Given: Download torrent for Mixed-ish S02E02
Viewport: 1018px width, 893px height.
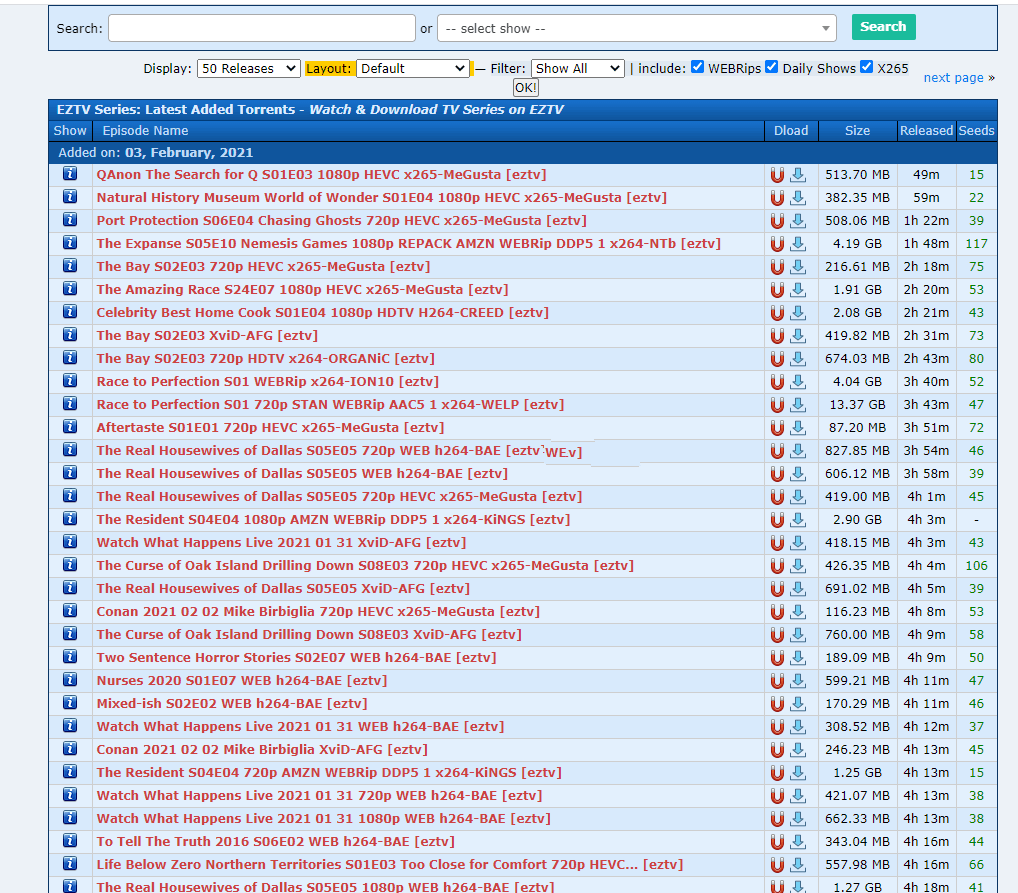Looking at the screenshot, I should [798, 704].
